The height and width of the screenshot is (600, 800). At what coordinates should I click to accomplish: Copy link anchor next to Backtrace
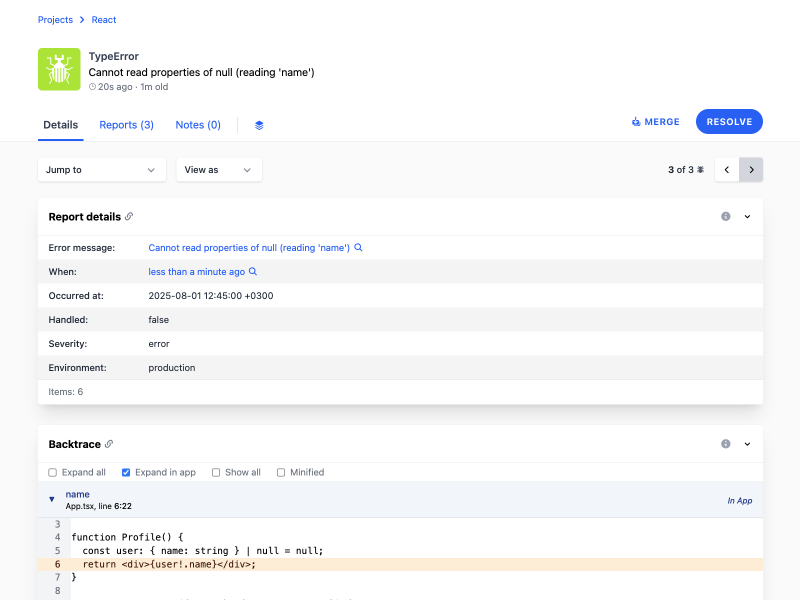[x=109, y=444]
